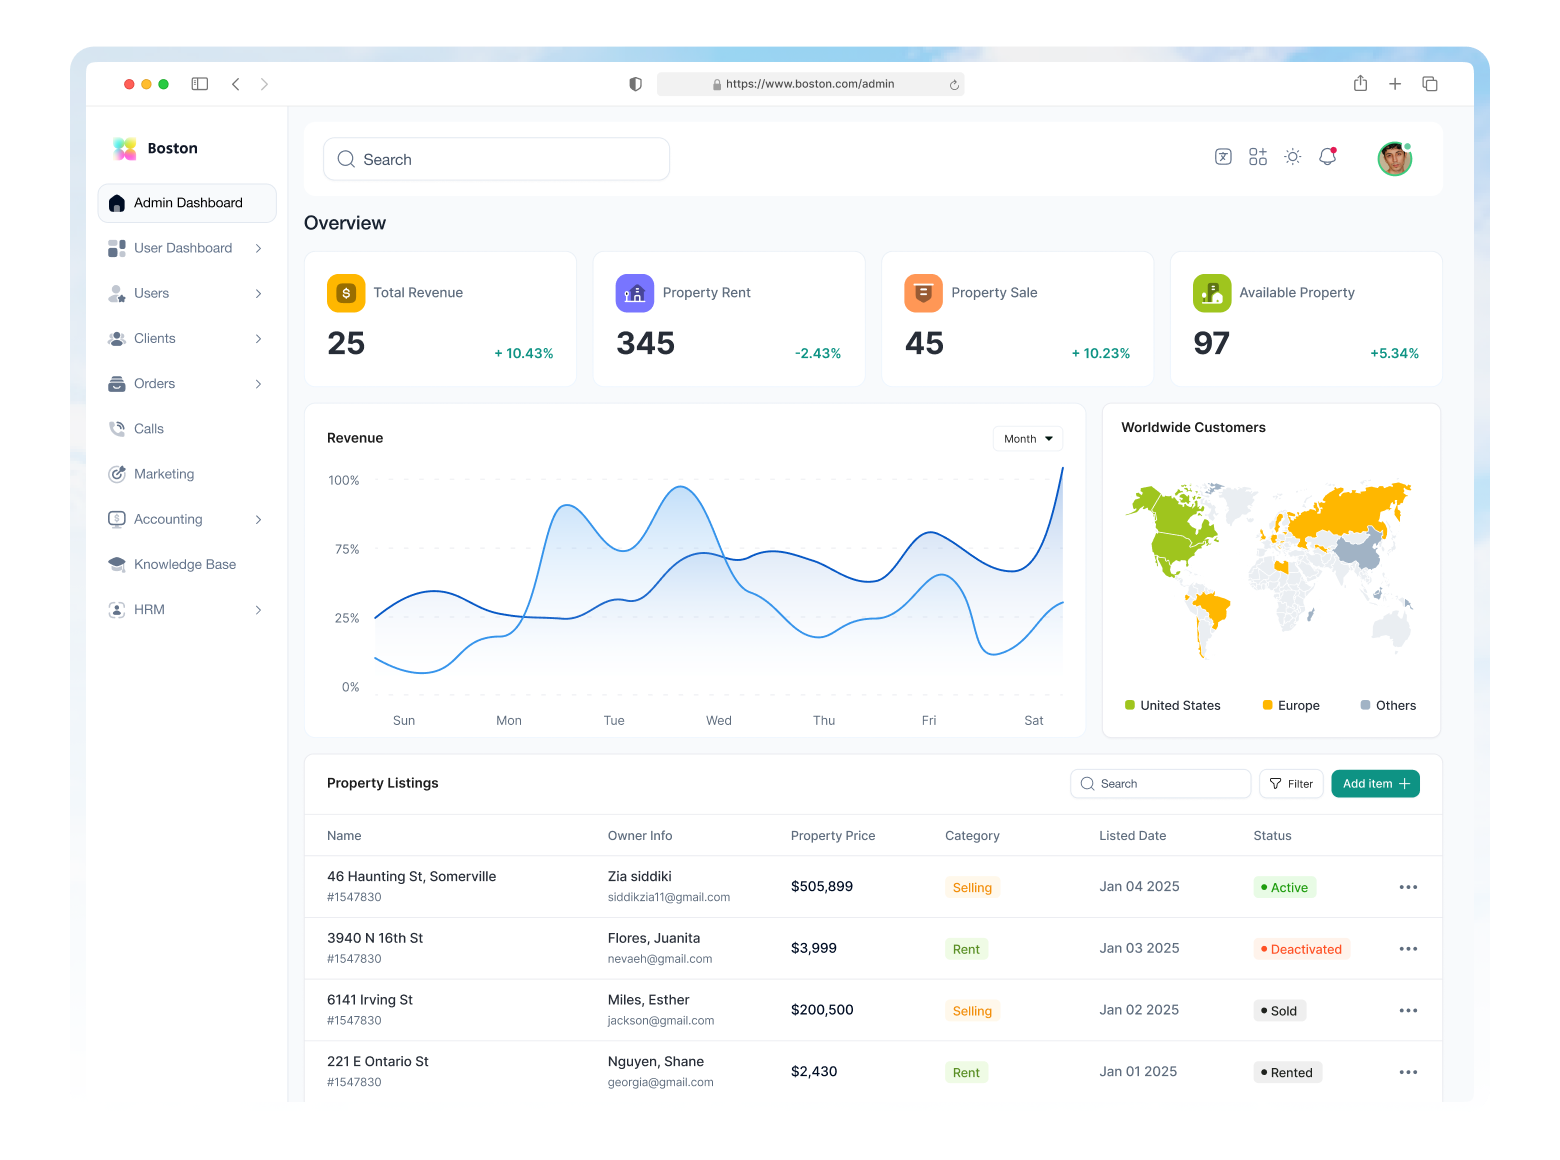Click the Available Property green icon

point(1211,293)
